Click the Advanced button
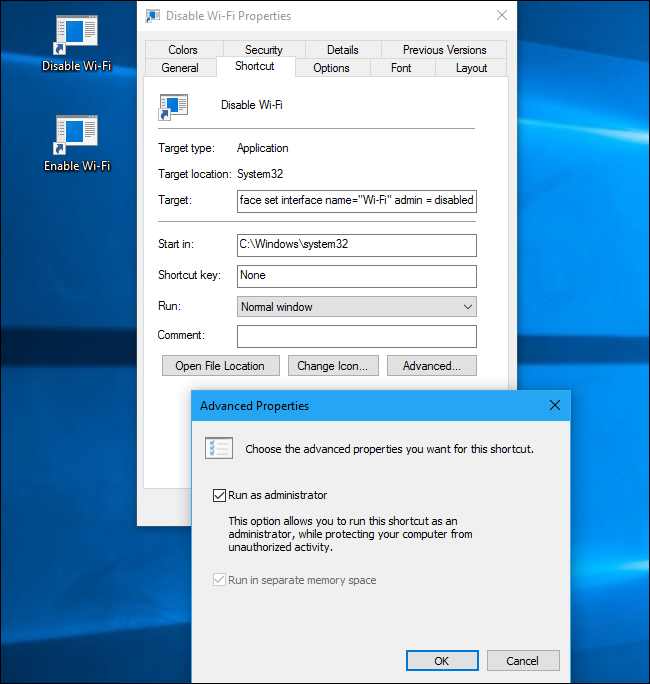This screenshot has height=684, width=650. 431,366
